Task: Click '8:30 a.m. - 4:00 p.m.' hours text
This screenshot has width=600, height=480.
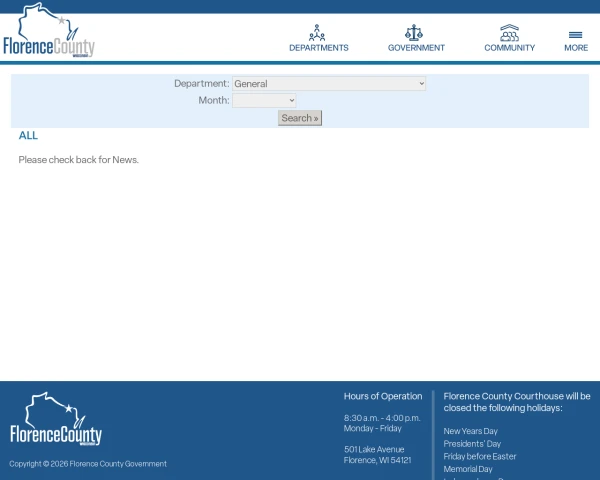Action: pos(382,418)
